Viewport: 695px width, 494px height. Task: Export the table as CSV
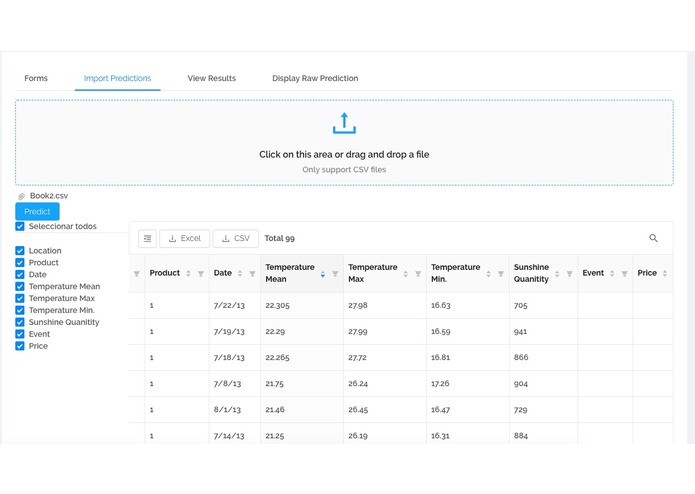pos(236,238)
